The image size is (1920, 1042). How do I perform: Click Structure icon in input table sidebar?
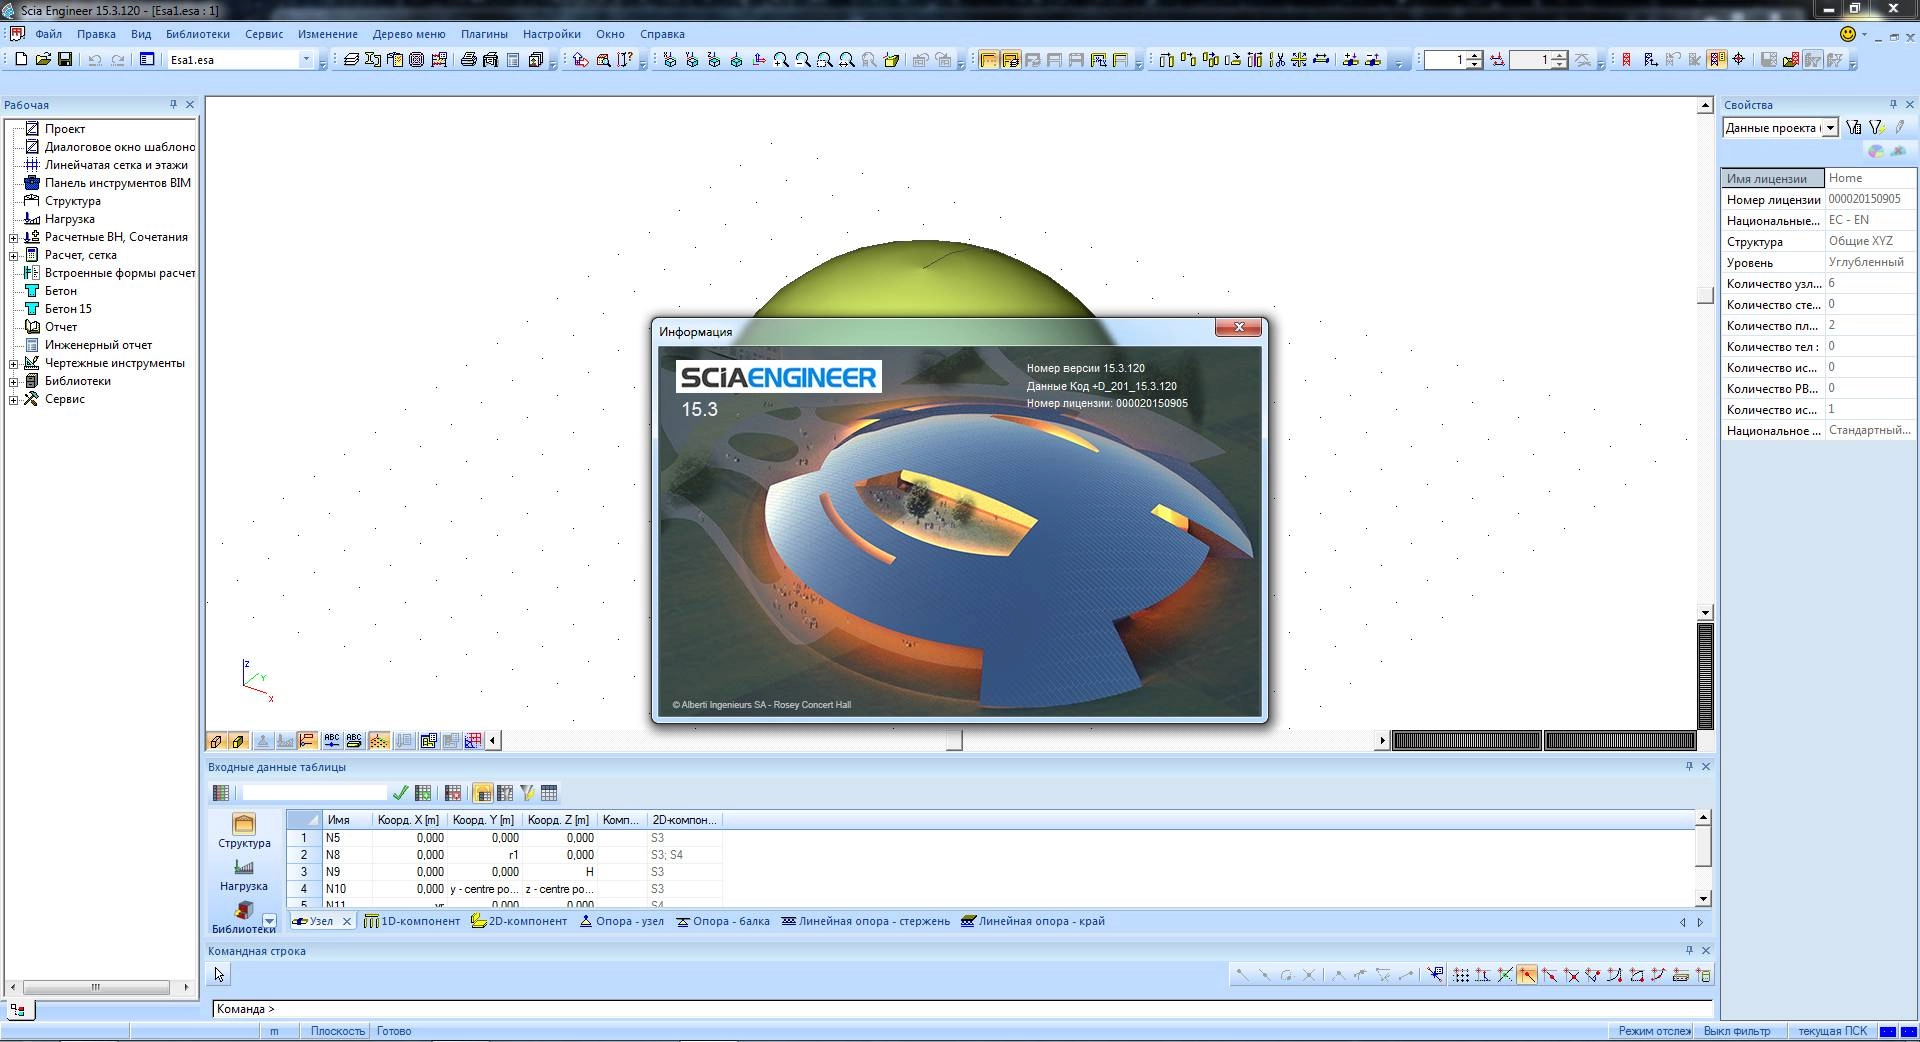coord(244,830)
